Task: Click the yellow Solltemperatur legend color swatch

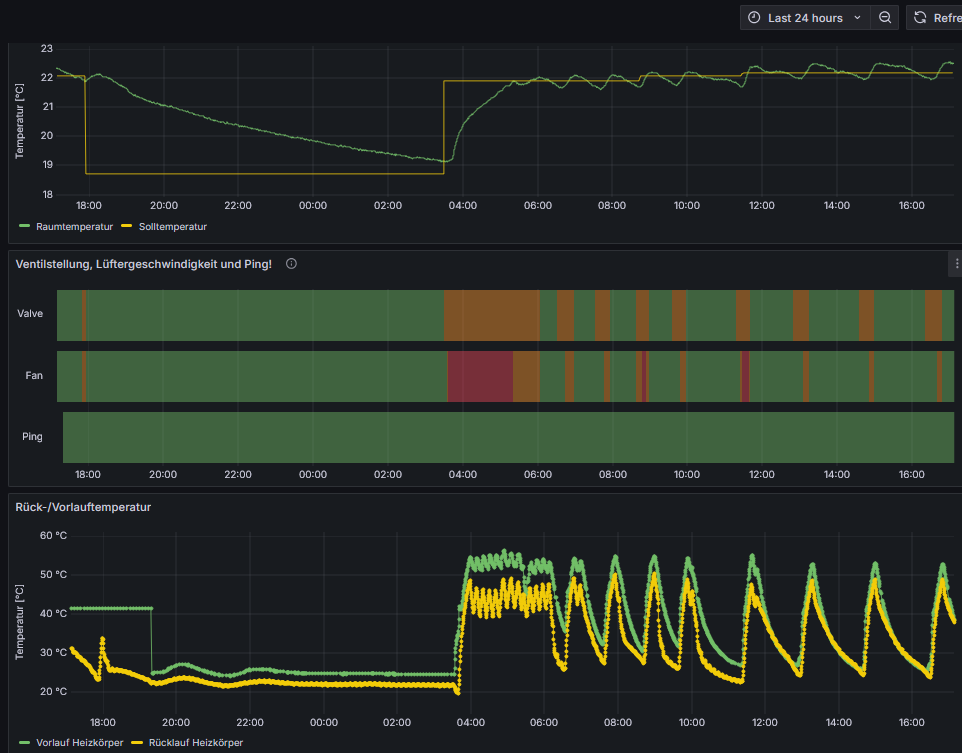Action: (126, 226)
